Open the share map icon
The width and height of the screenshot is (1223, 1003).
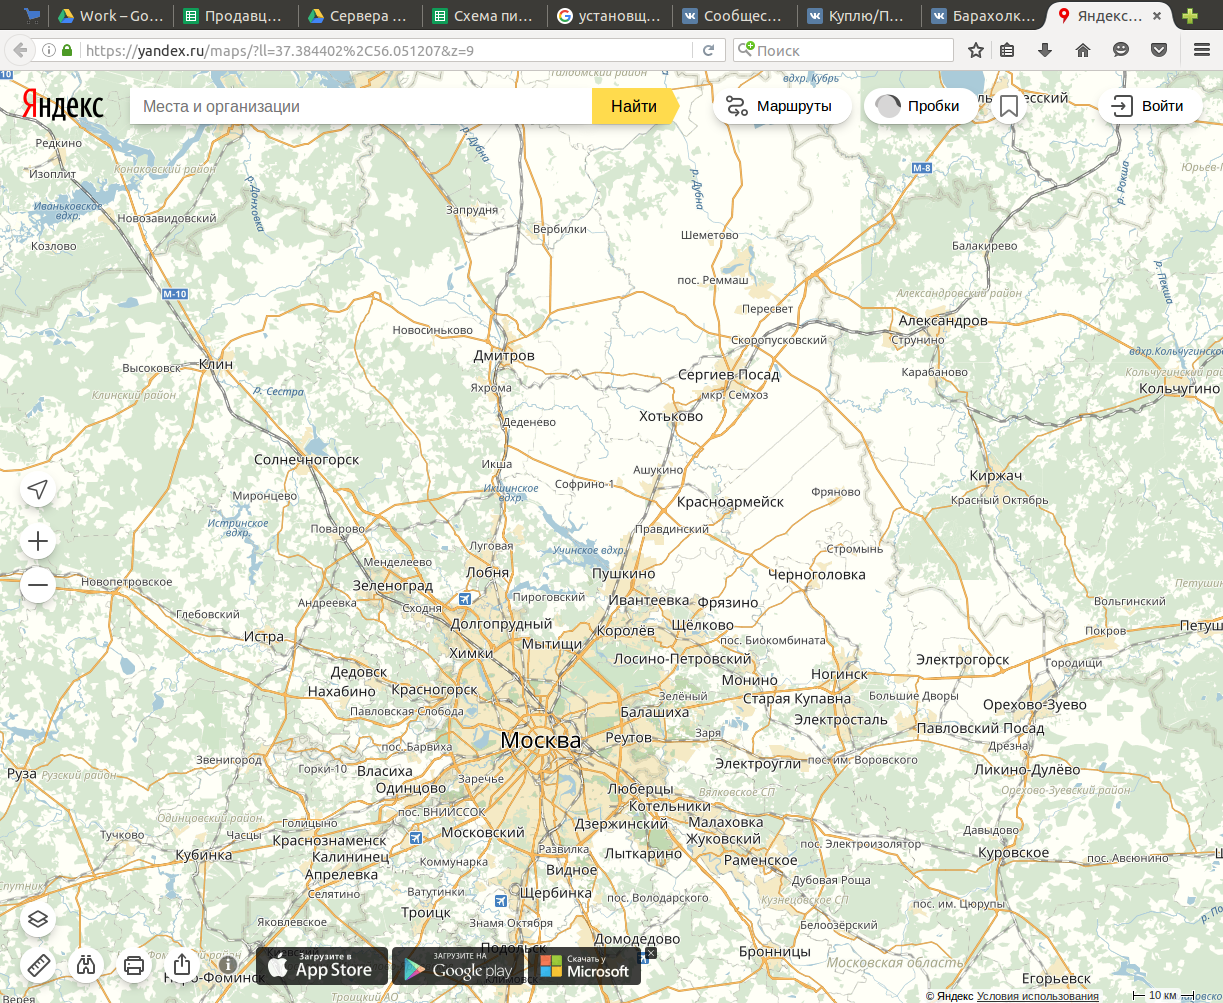(182, 965)
